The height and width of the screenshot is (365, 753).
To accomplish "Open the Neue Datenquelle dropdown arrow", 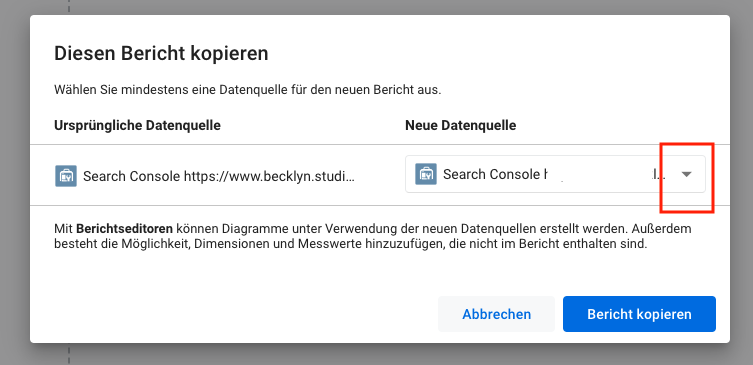I will pos(686,174).
